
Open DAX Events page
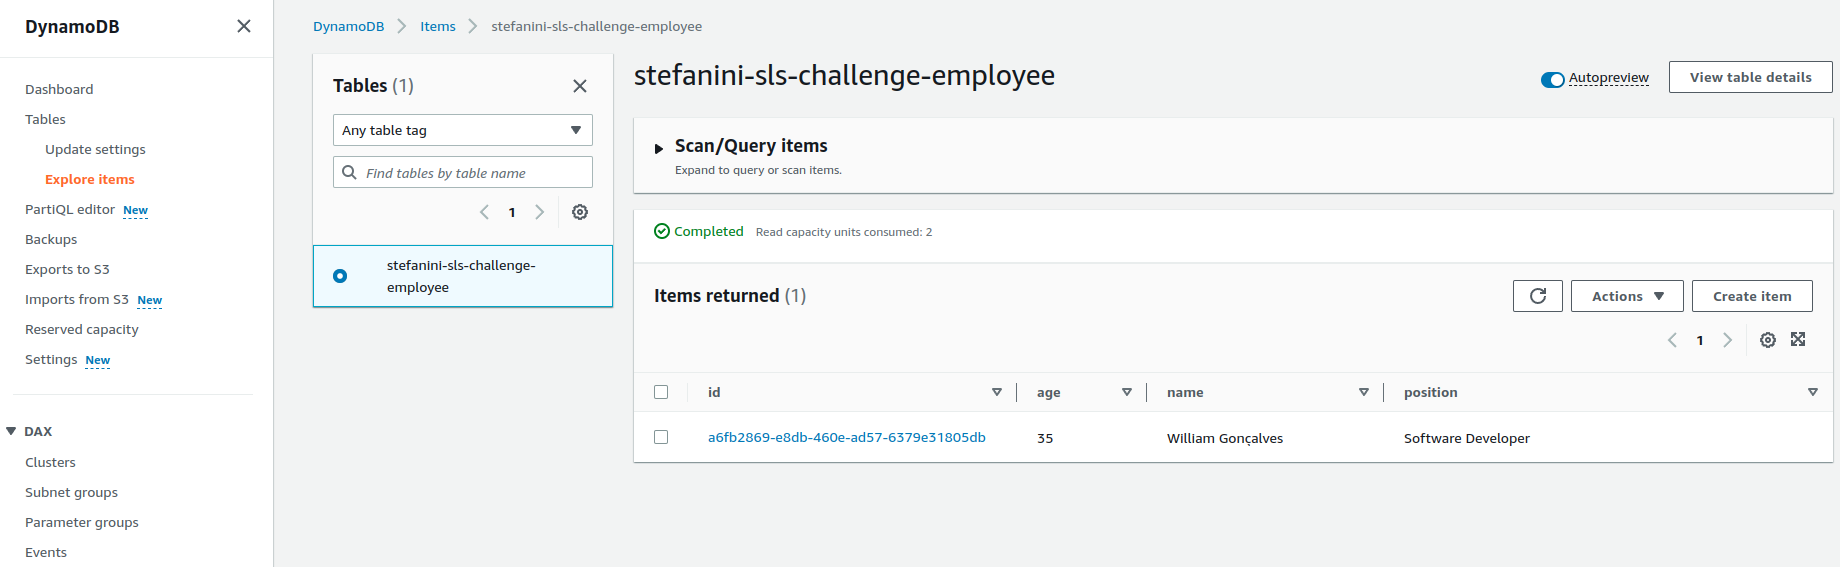[46, 552]
